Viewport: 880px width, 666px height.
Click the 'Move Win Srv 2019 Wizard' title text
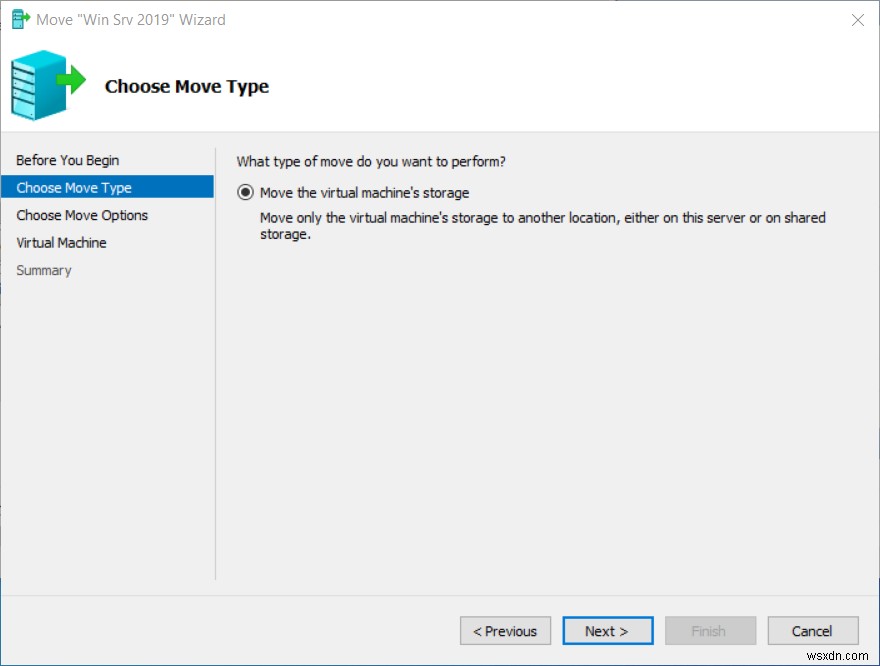point(131,19)
